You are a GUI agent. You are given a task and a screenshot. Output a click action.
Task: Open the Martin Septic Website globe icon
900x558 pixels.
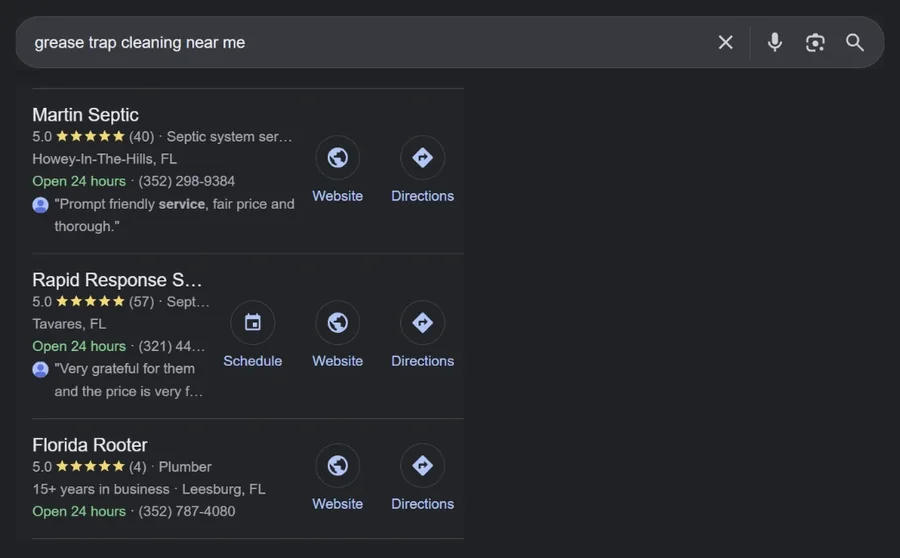click(338, 157)
